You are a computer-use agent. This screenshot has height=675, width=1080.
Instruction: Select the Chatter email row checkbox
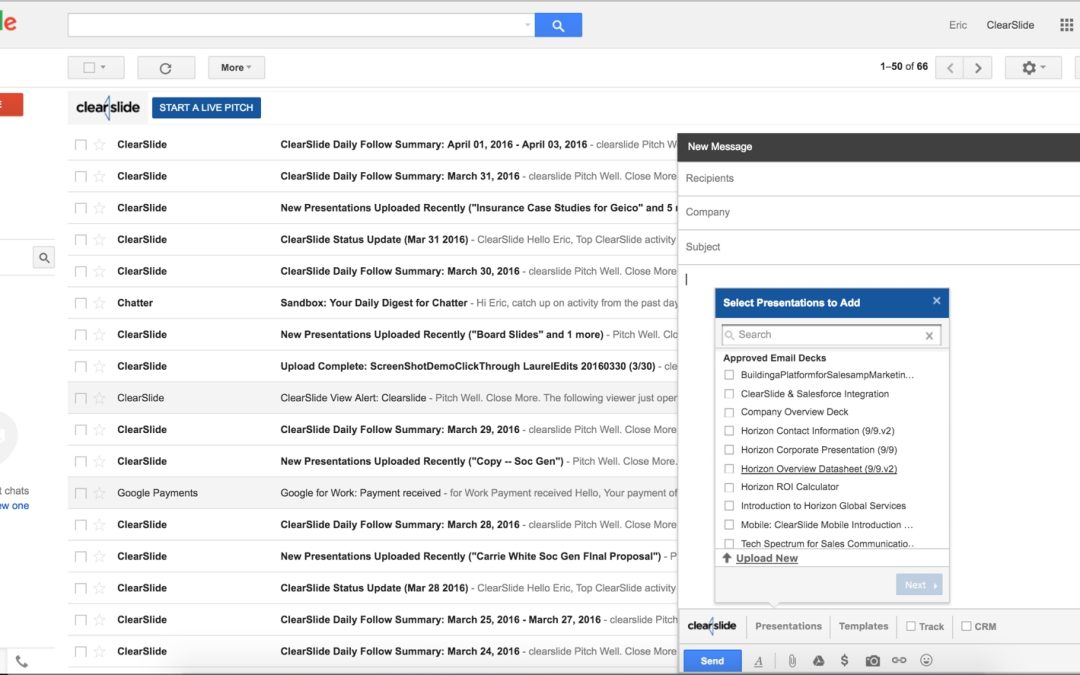81,303
